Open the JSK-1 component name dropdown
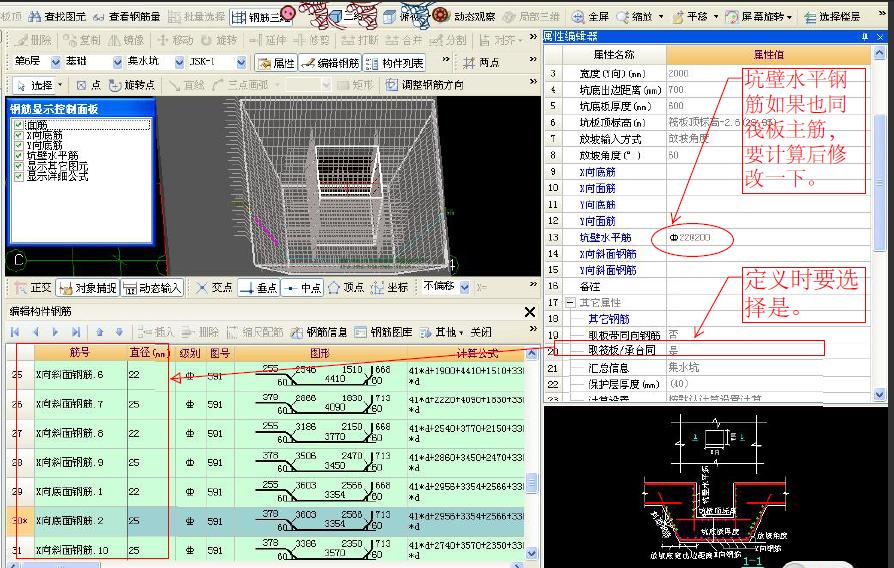Viewport: 894px width, 568px height. [x=241, y=62]
